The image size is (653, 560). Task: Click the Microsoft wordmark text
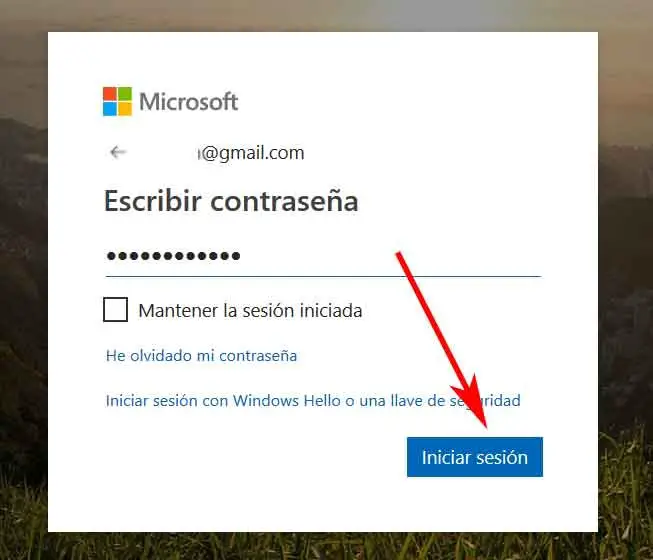coord(189,102)
